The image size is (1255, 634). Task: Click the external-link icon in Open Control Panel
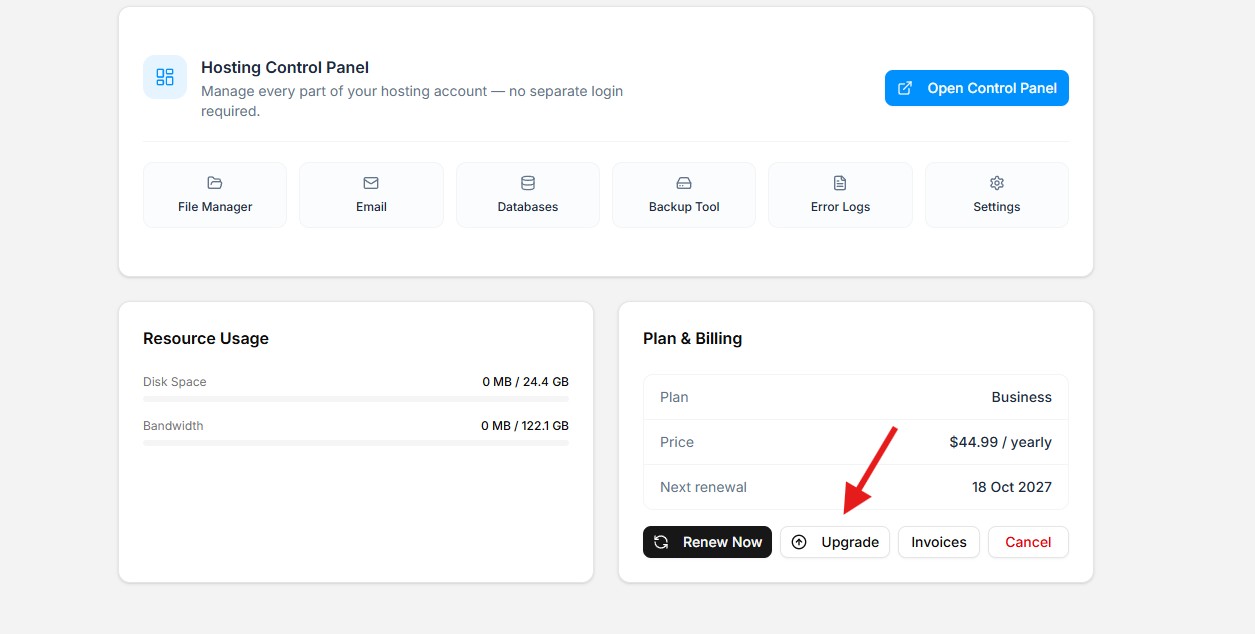point(905,88)
